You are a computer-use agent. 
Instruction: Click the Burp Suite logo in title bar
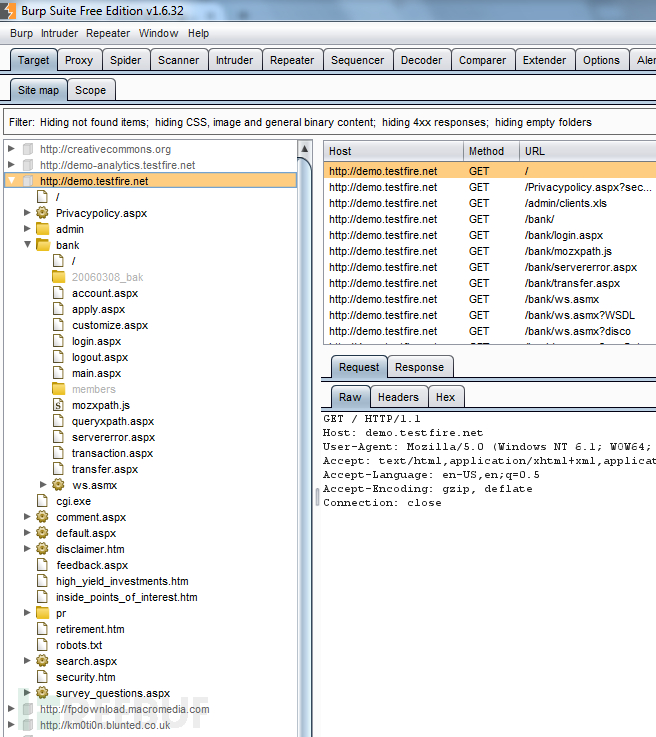click(8, 10)
